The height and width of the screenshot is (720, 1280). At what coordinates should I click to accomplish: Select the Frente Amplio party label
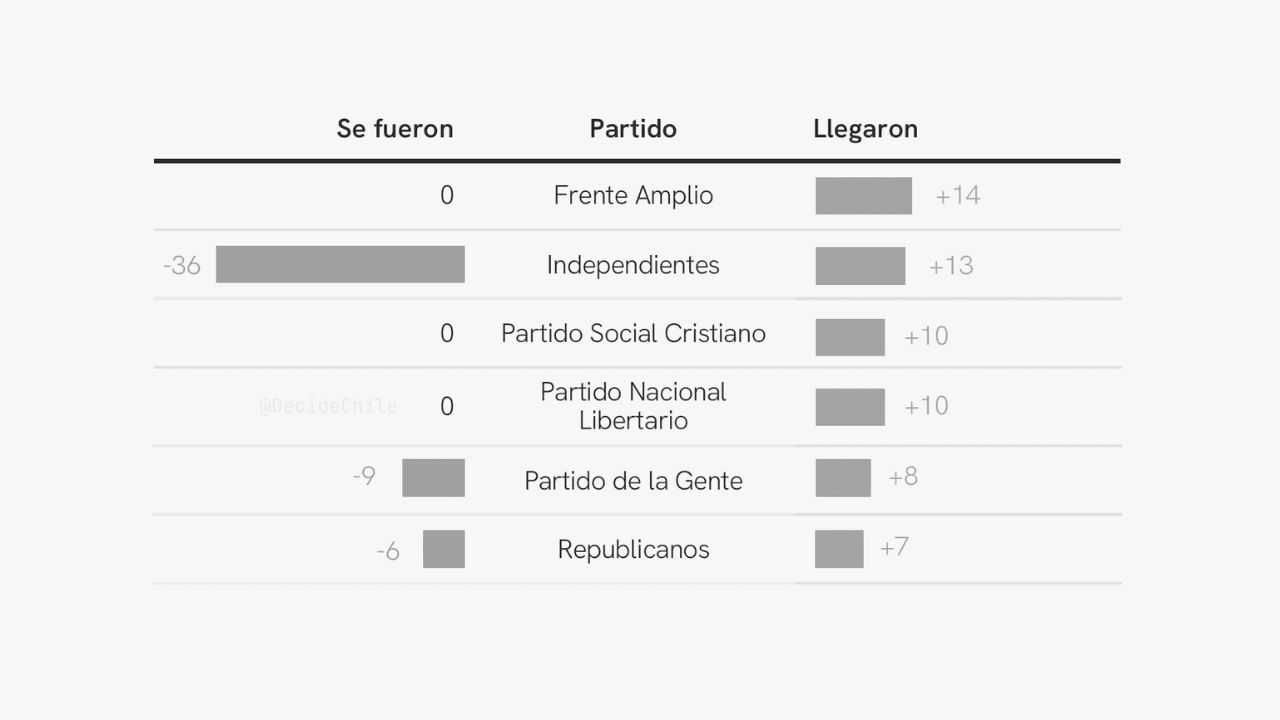633,195
